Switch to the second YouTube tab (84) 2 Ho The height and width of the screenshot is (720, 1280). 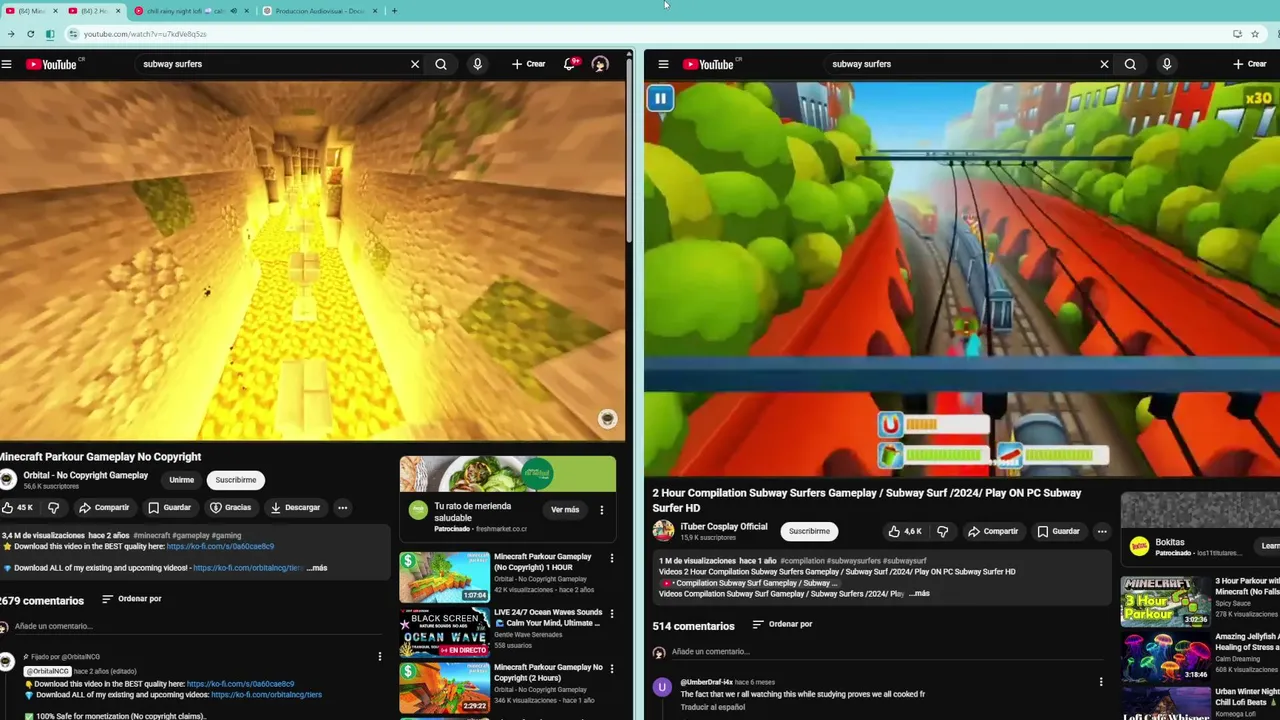(x=94, y=11)
